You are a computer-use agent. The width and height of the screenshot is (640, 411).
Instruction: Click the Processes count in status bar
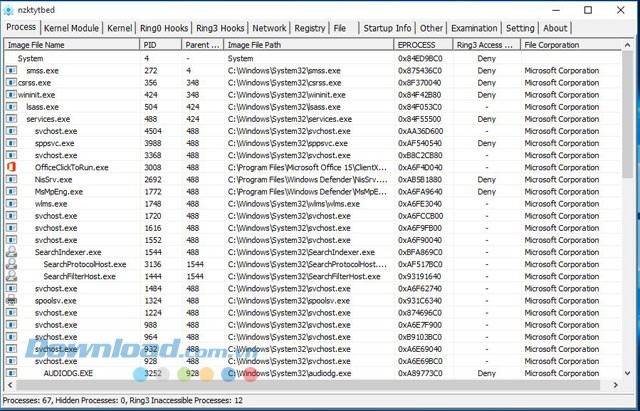28,400
